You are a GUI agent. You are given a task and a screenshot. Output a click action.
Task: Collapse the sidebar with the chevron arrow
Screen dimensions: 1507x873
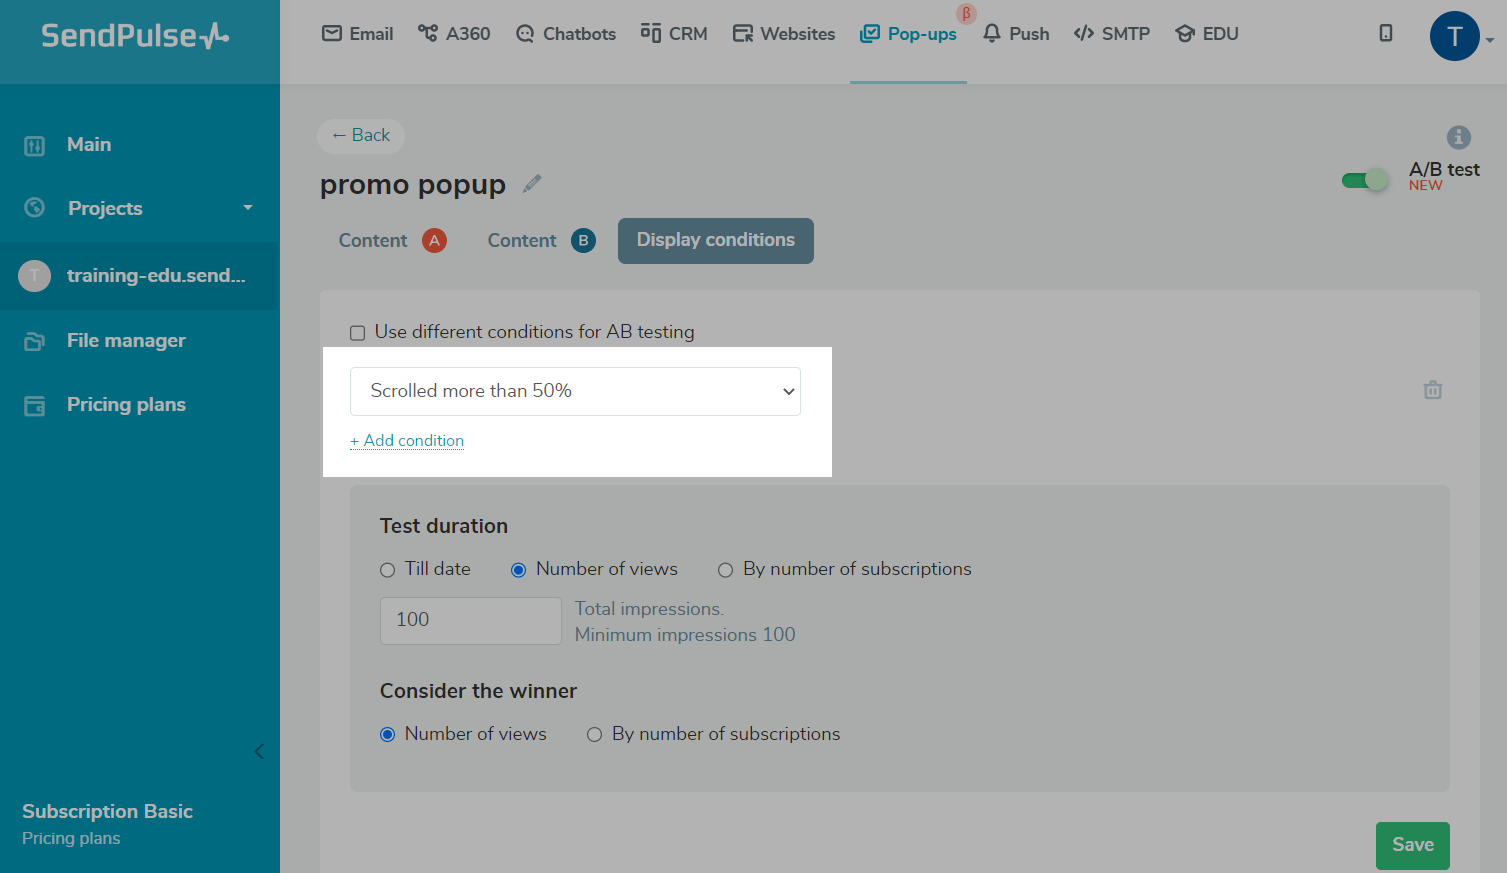click(x=259, y=752)
